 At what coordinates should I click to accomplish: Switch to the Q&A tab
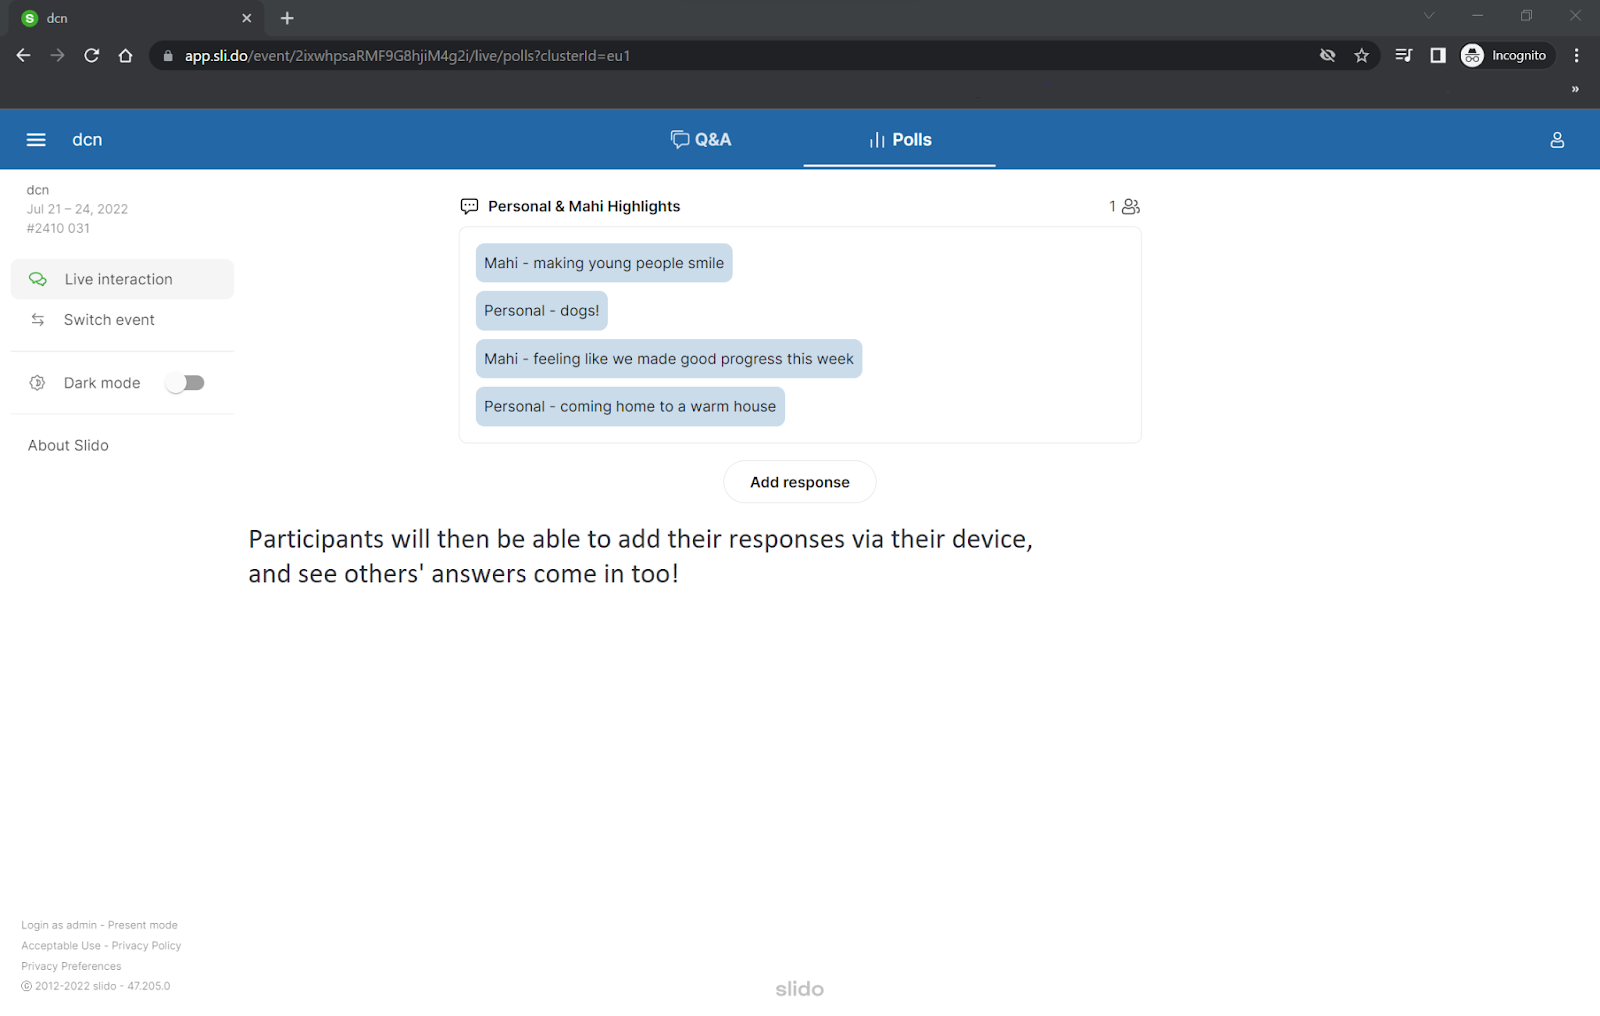pyautogui.click(x=701, y=140)
